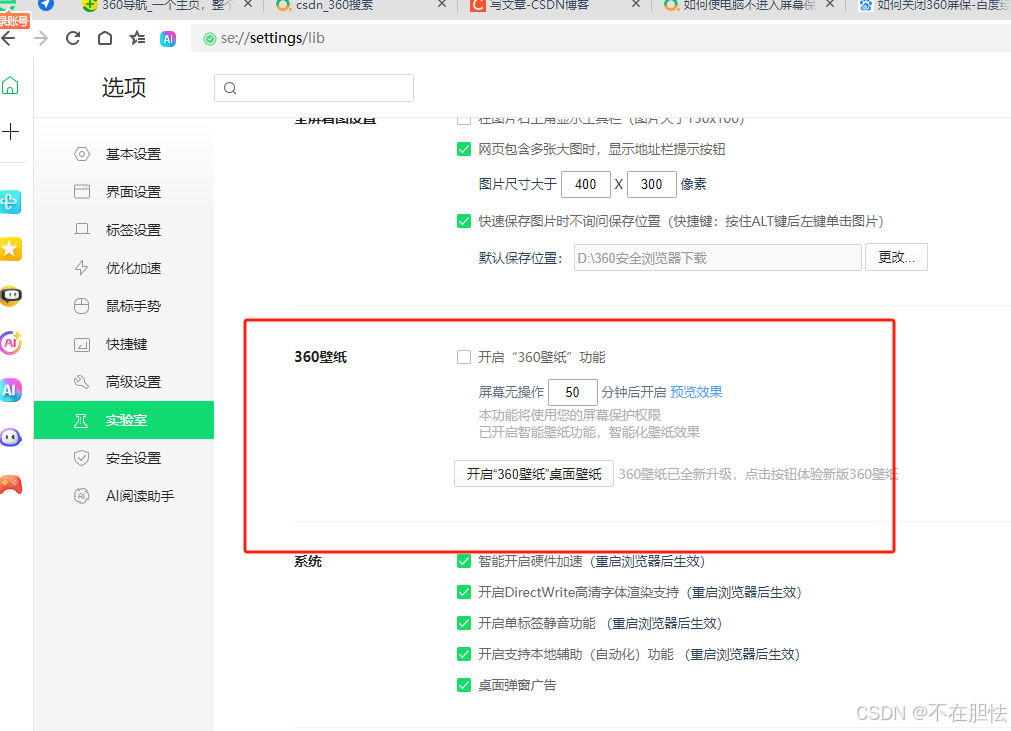This screenshot has height=731, width=1011.
Task: Open the browser home page icon
Action: pos(104,38)
